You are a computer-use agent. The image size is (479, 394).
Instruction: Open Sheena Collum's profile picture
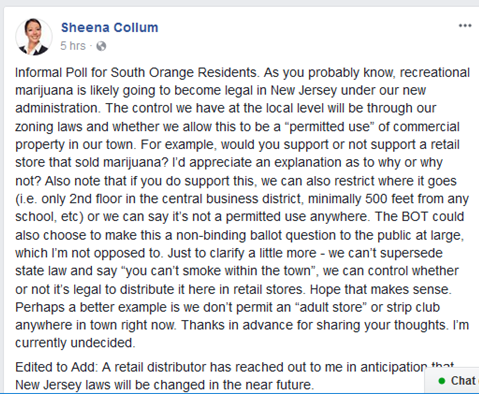pyautogui.click(x=34, y=37)
